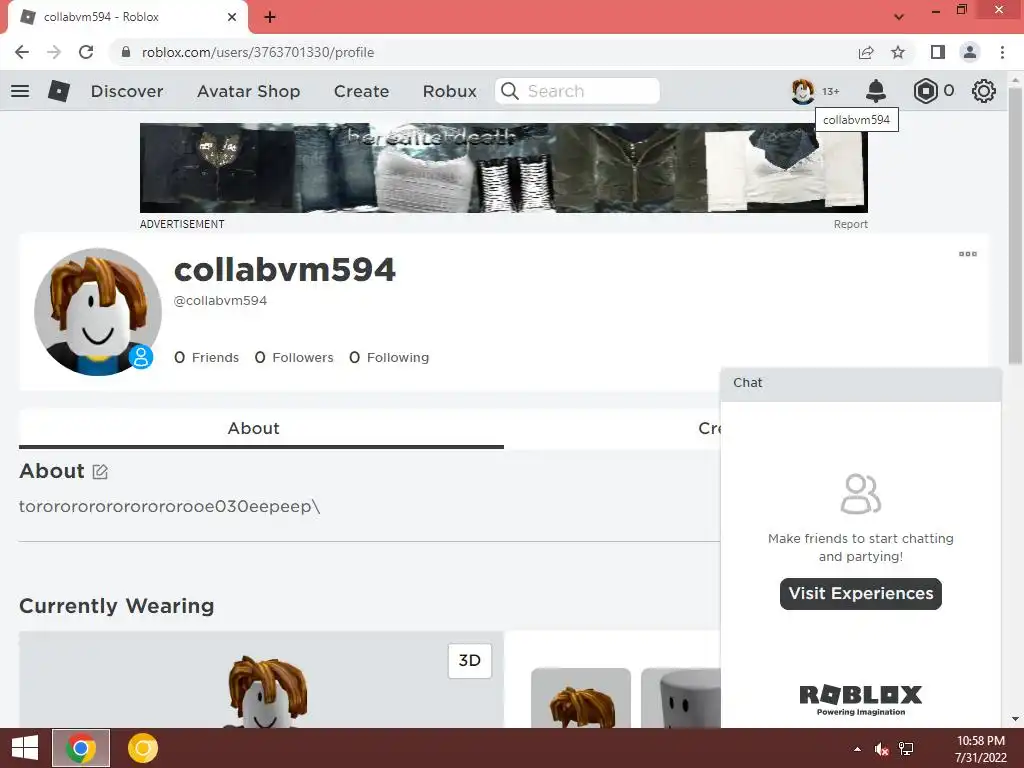Open Windows Start menu
Image resolution: width=1024 pixels, height=768 pixels.
point(25,748)
